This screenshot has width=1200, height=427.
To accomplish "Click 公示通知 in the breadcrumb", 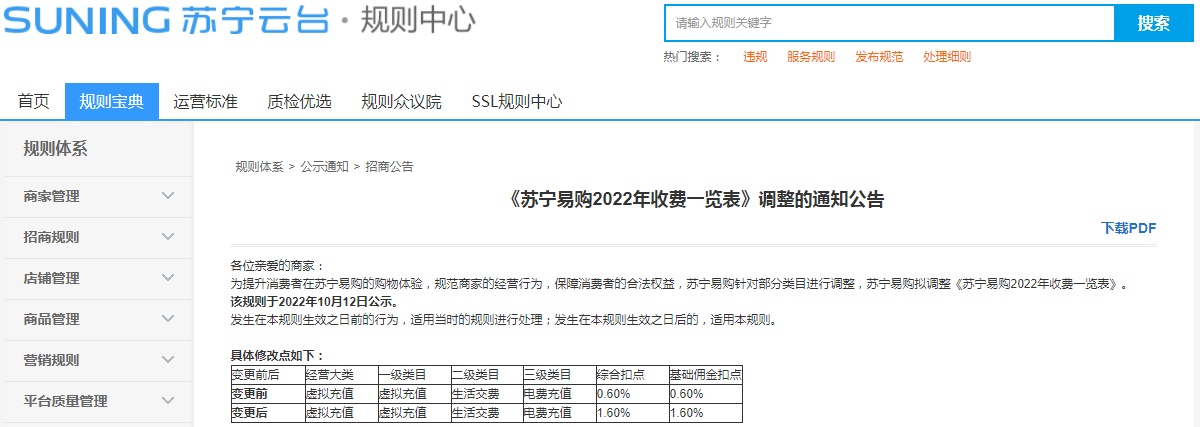I will (x=324, y=167).
